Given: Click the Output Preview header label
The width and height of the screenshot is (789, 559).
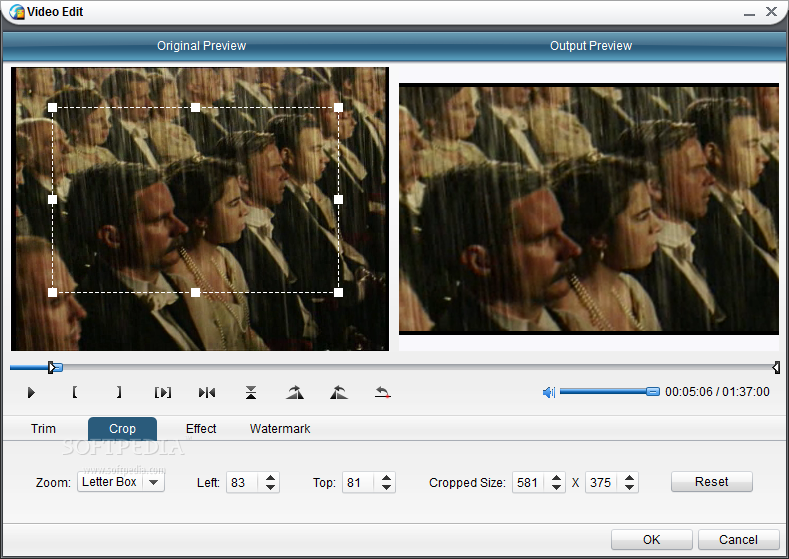Looking at the screenshot, I should 591,46.
